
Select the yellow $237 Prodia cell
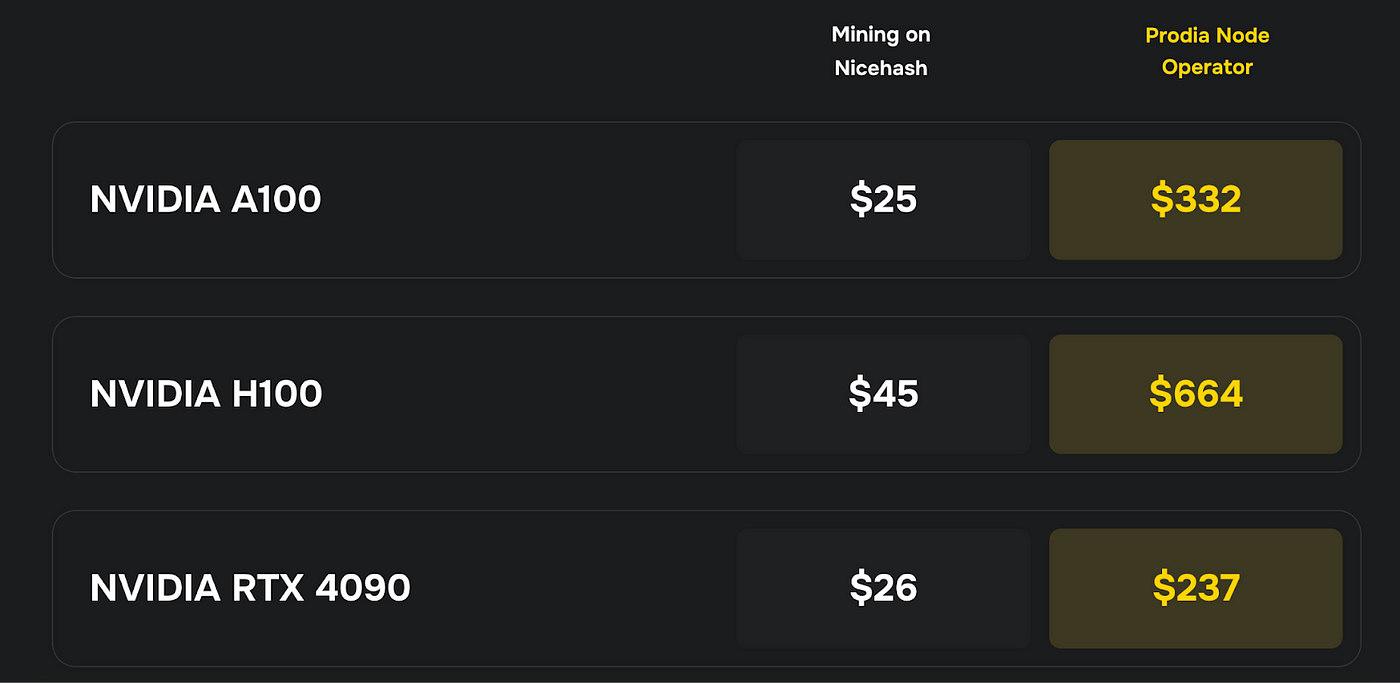tap(1196, 588)
